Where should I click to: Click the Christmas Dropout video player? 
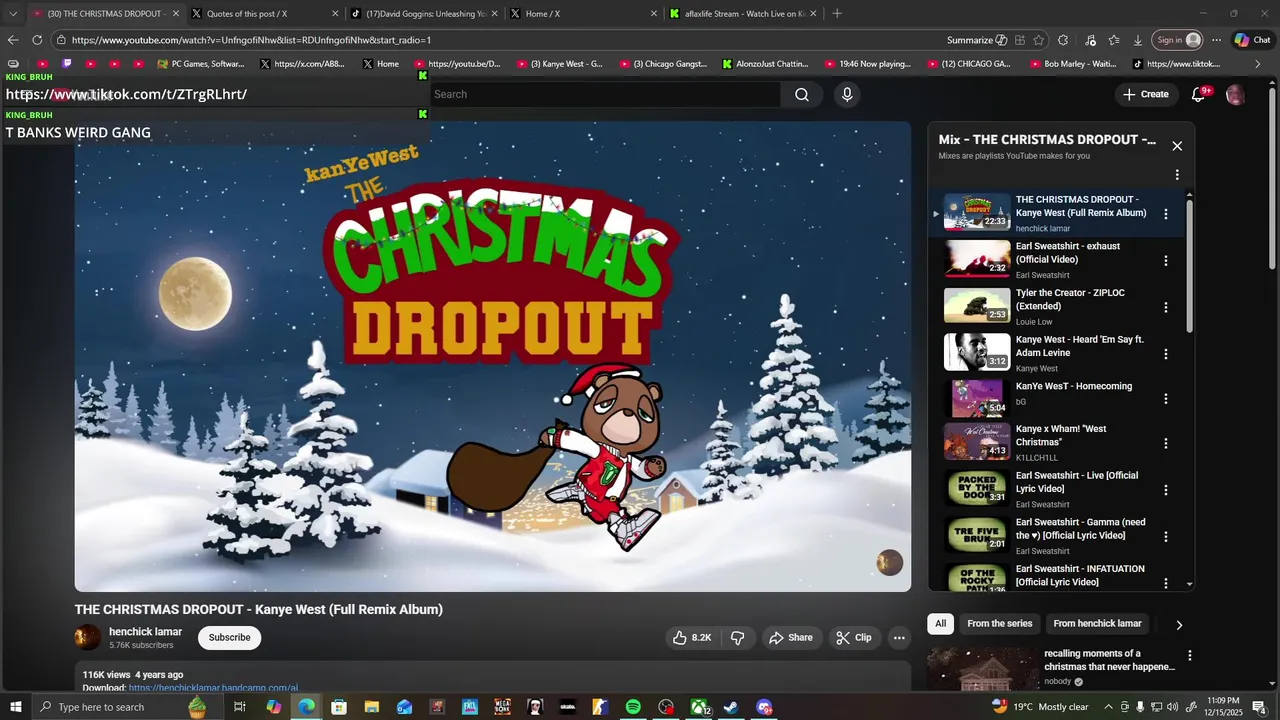[493, 357]
